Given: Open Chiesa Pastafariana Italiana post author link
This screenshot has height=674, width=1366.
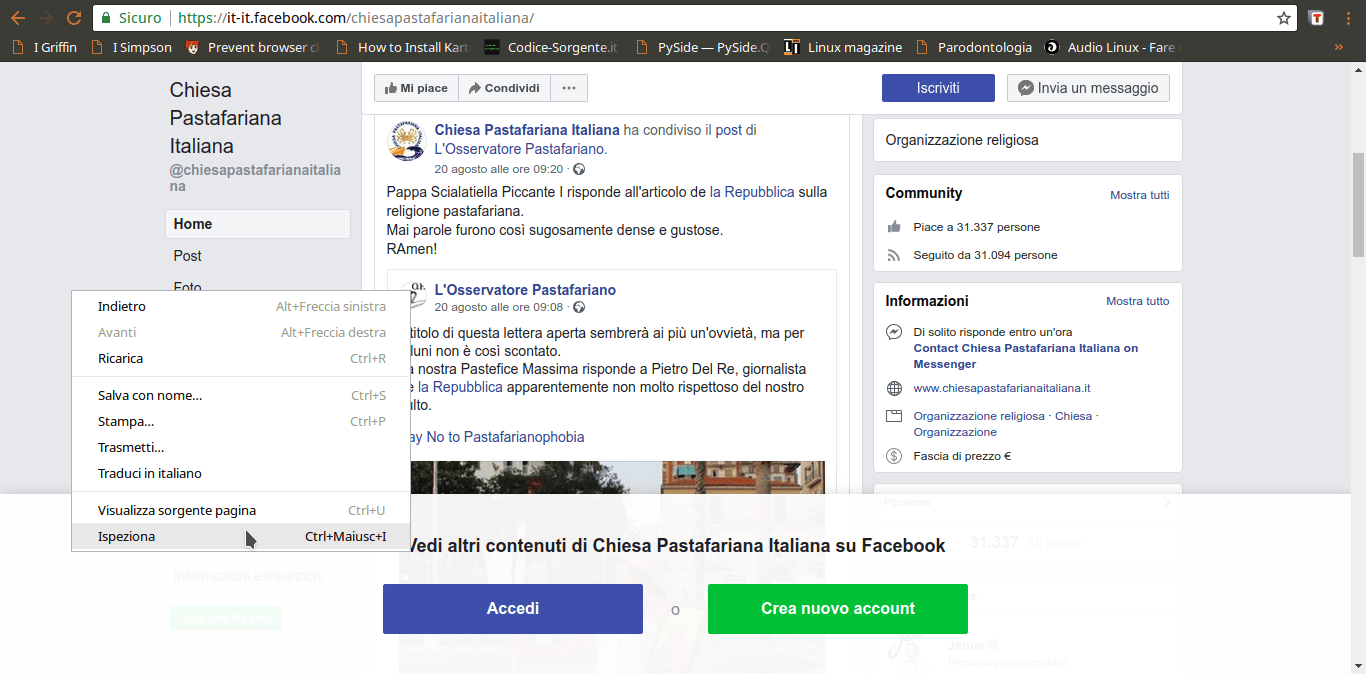Looking at the screenshot, I should tap(527, 130).
